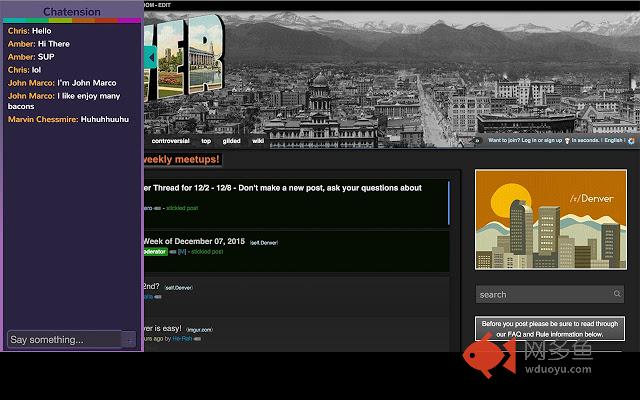Collapse the chat panel with the teal arrow
This screenshot has height=400, width=640.
pyautogui.click(x=150, y=58)
